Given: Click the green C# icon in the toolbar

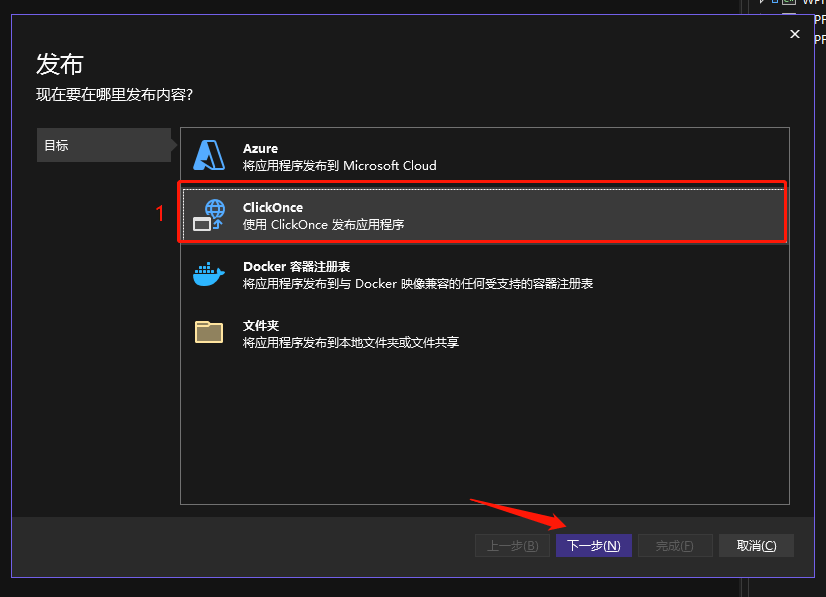Looking at the screenshot, I should pyautogui.click(x=788, y=2).
